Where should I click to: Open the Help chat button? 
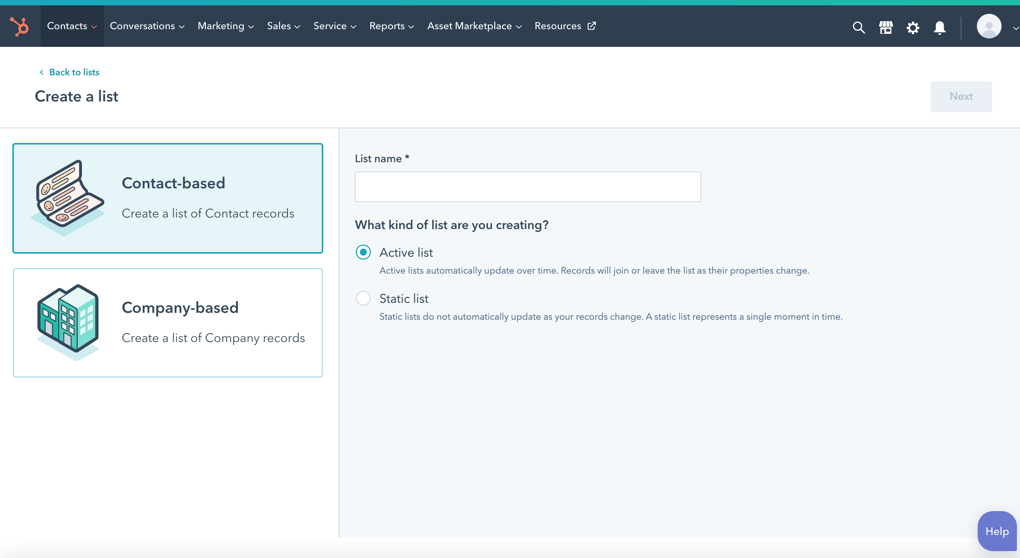pyautogui.click(x=996, y=531)
